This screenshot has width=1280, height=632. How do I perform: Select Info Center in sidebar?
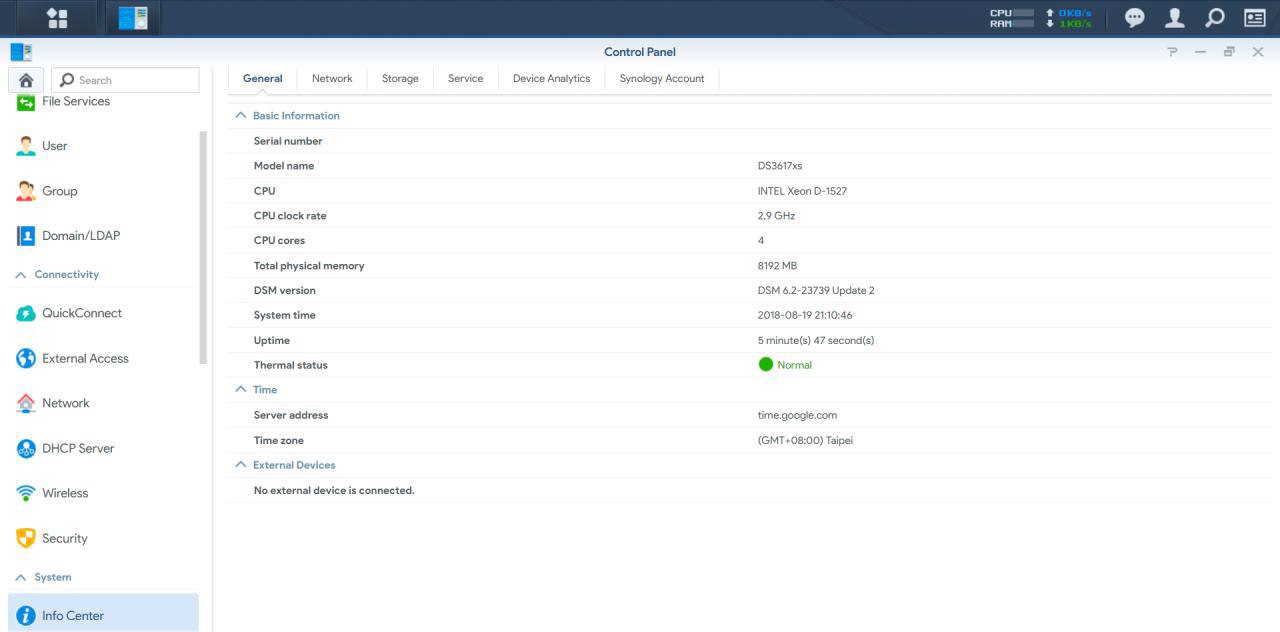[104, 615]
